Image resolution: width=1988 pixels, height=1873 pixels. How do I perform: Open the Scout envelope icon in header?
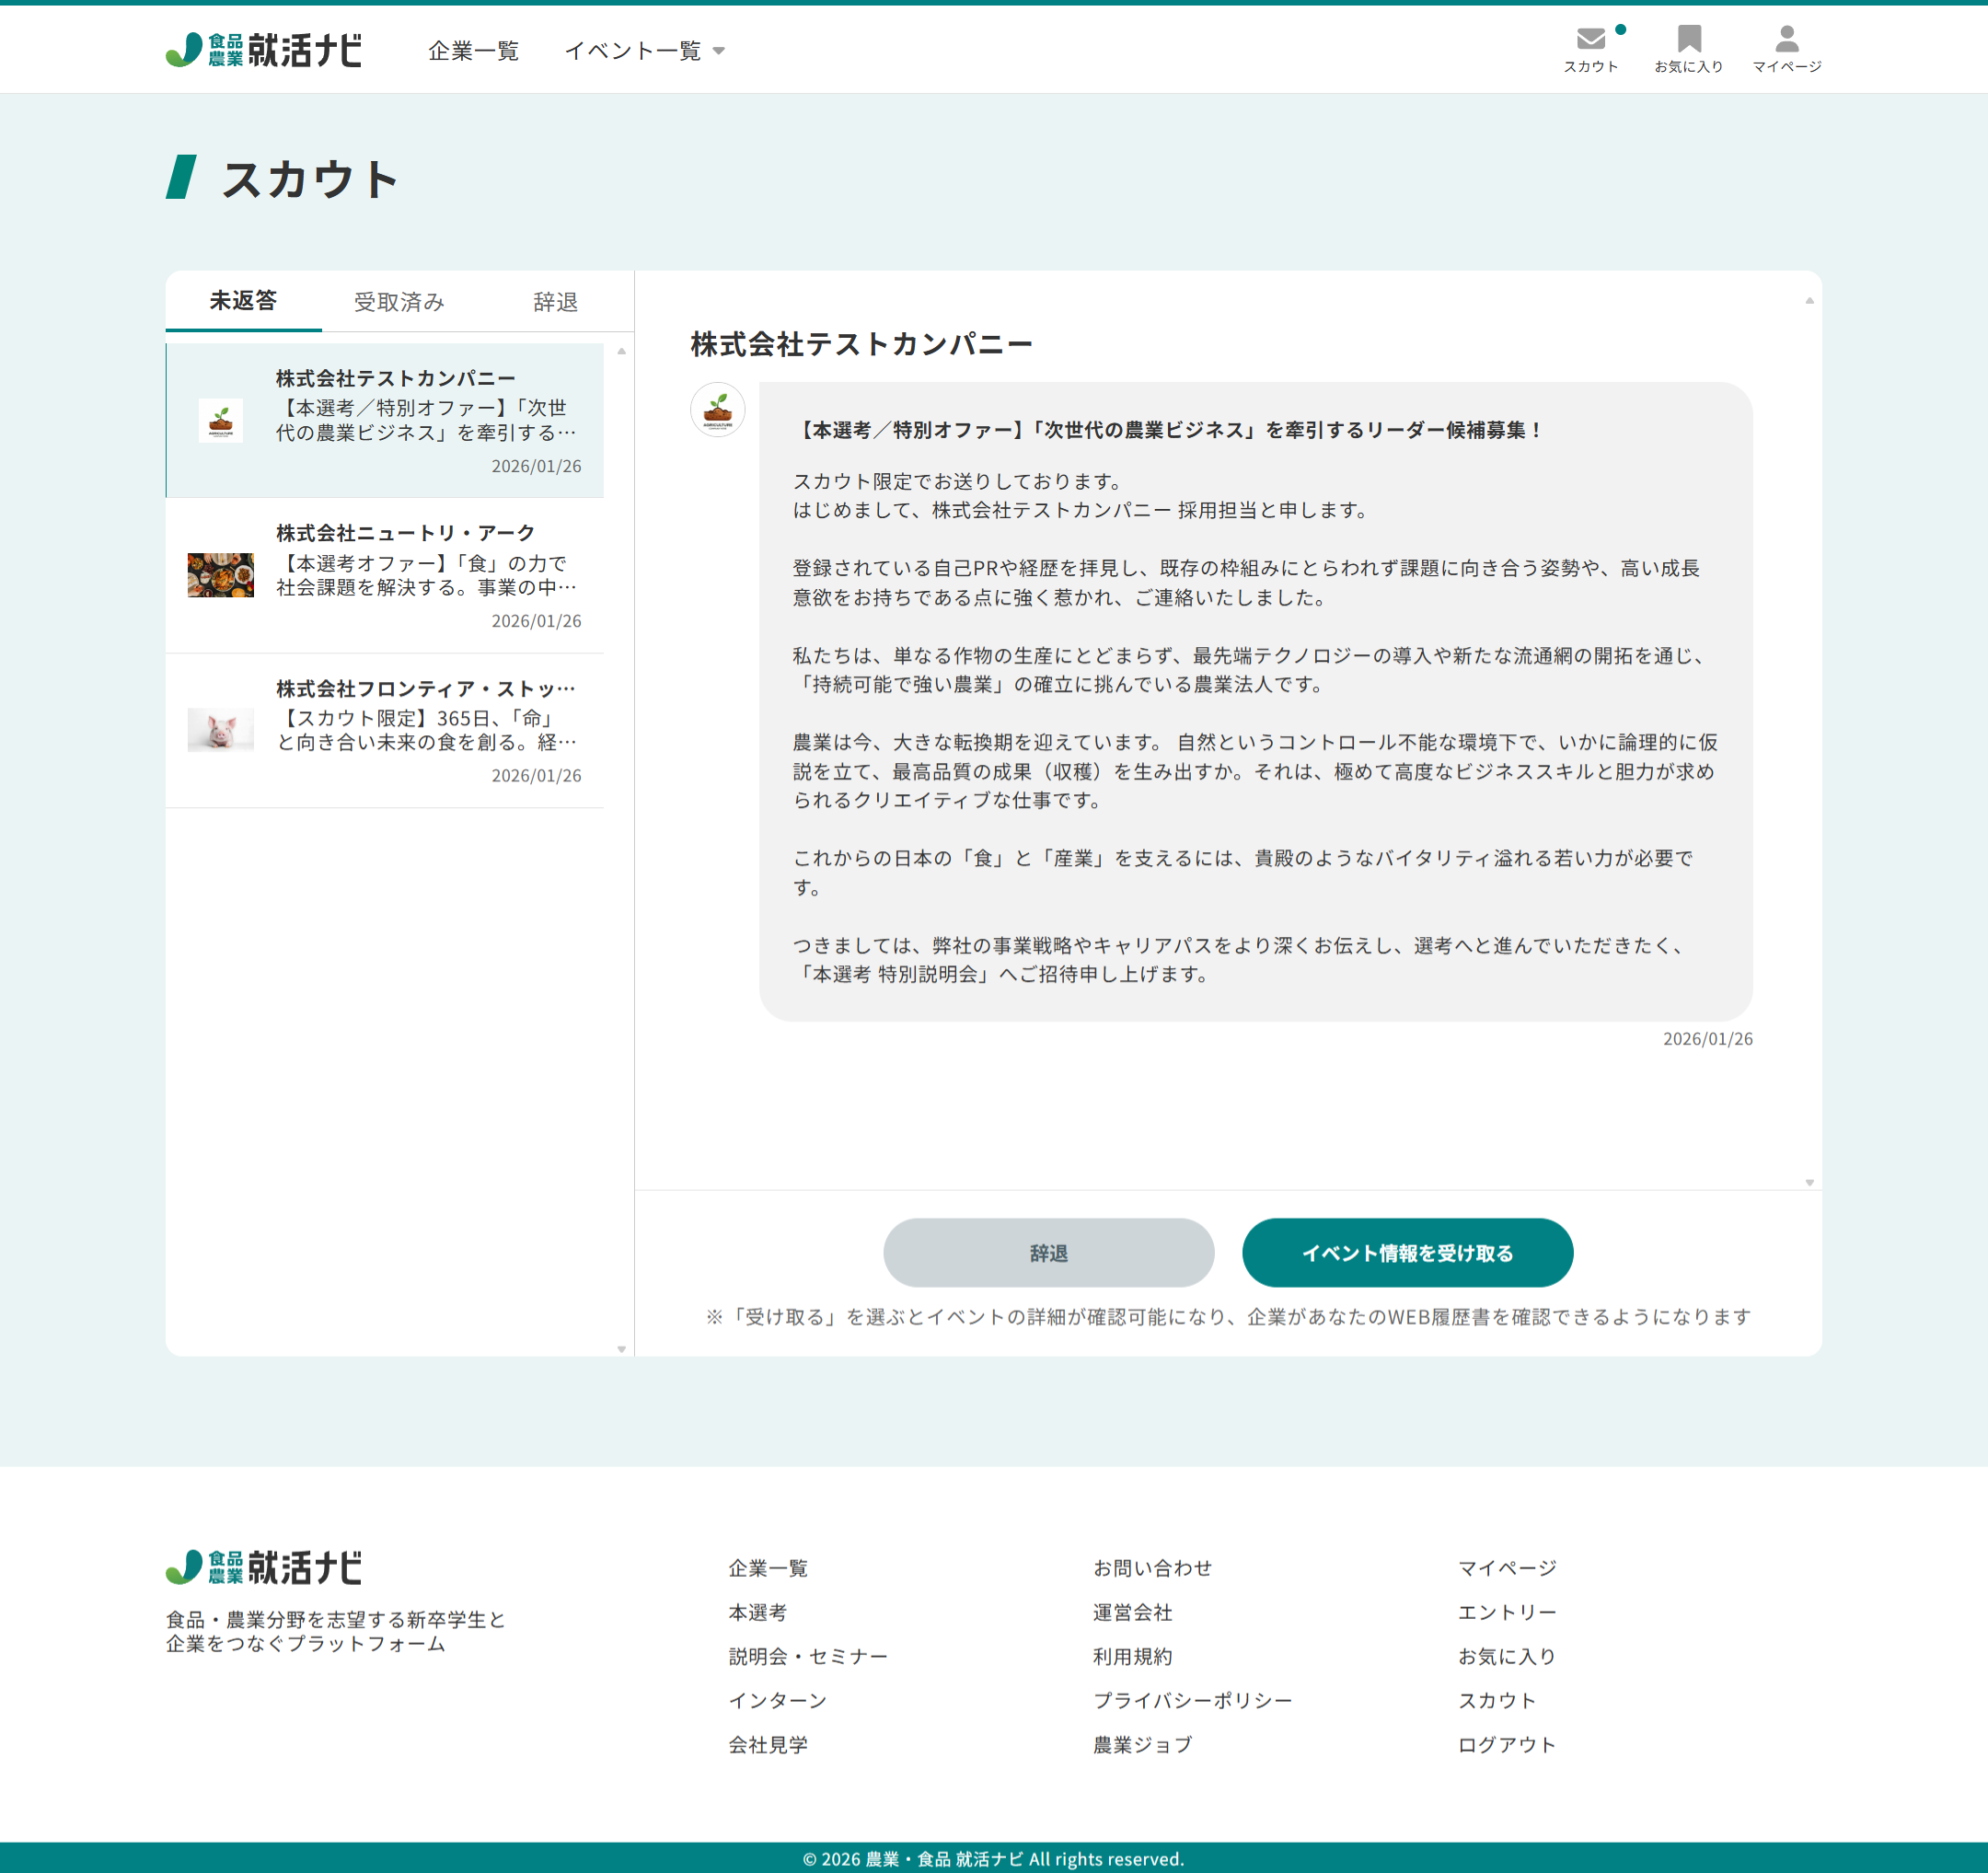[1590, 40]
